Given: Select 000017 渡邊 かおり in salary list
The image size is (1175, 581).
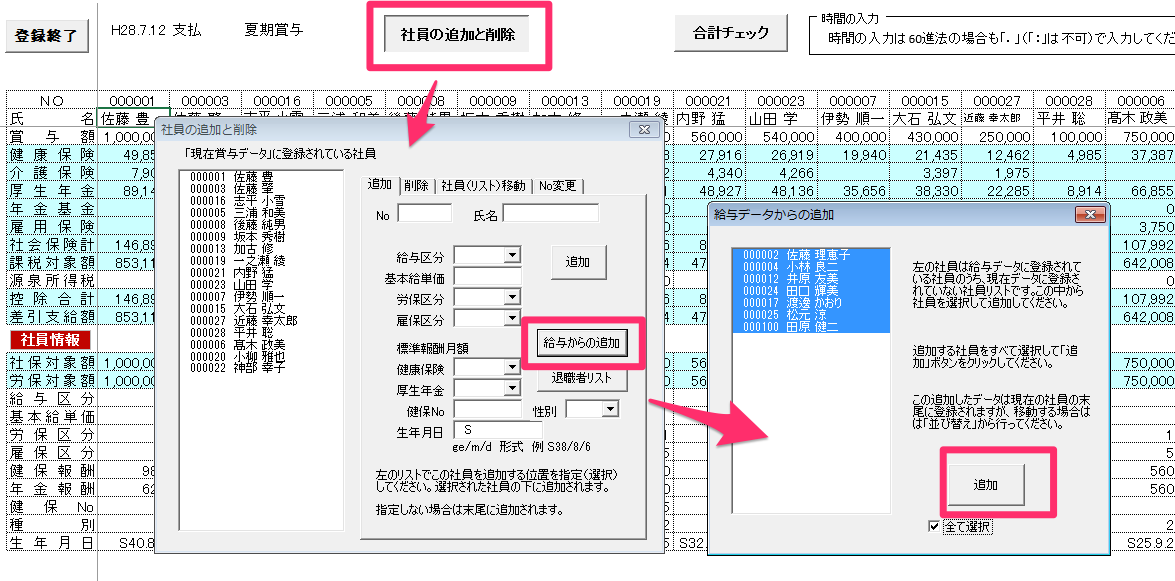Looking at the screenshot, I should click(811, 303).
